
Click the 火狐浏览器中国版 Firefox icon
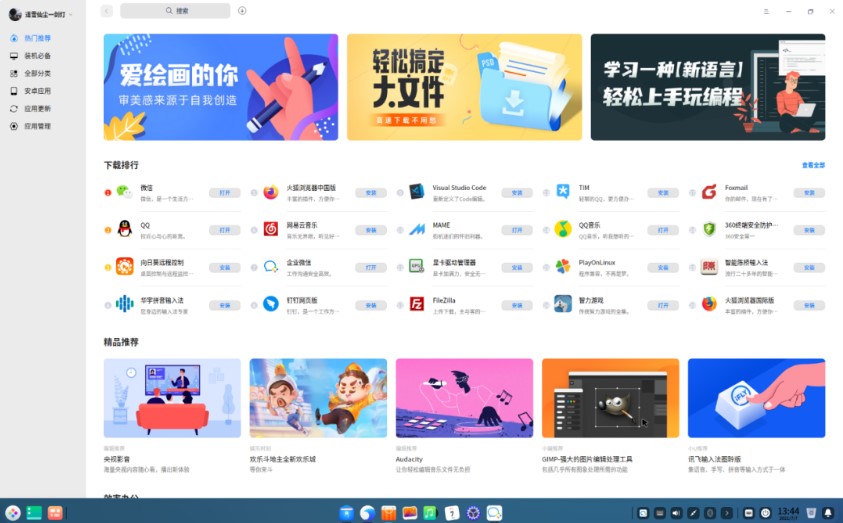click(x=270, y=192)
